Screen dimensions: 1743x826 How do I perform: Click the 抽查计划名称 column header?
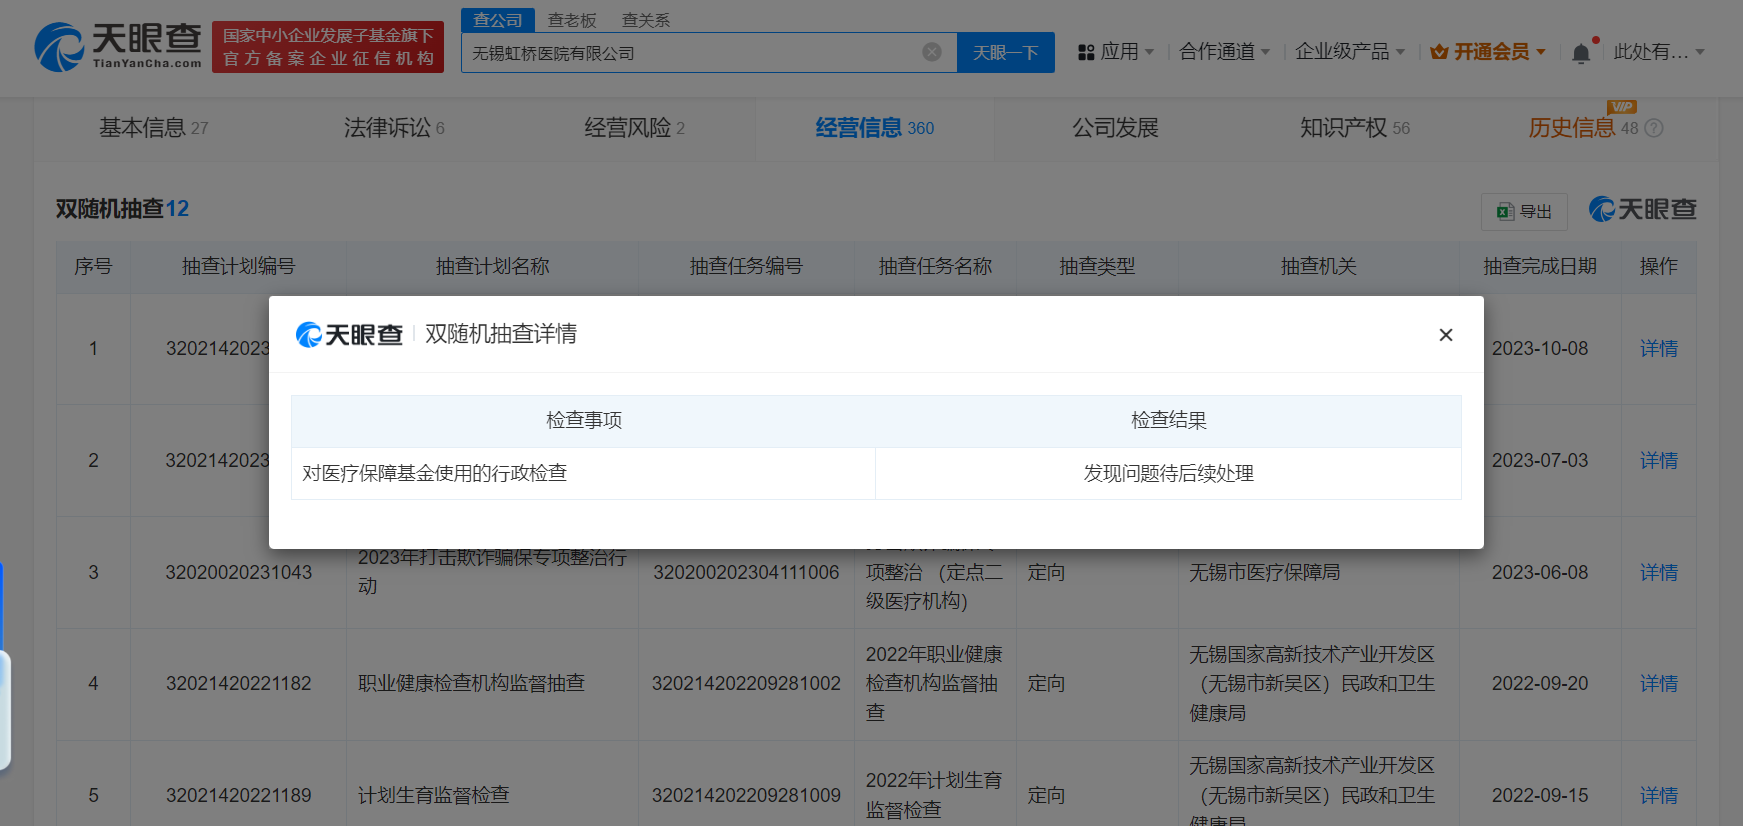click(x=493, y=266)
